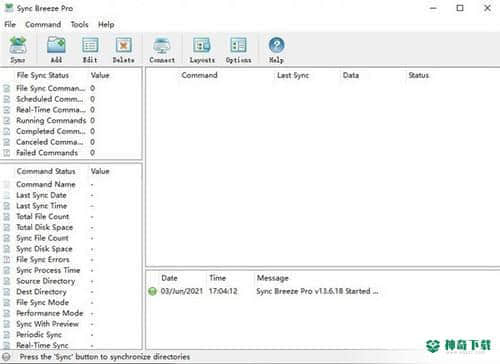Click the icon beside Source Directory row
Image resolution: width=500 pixels, height=364 pixels.
click(7, 281)
